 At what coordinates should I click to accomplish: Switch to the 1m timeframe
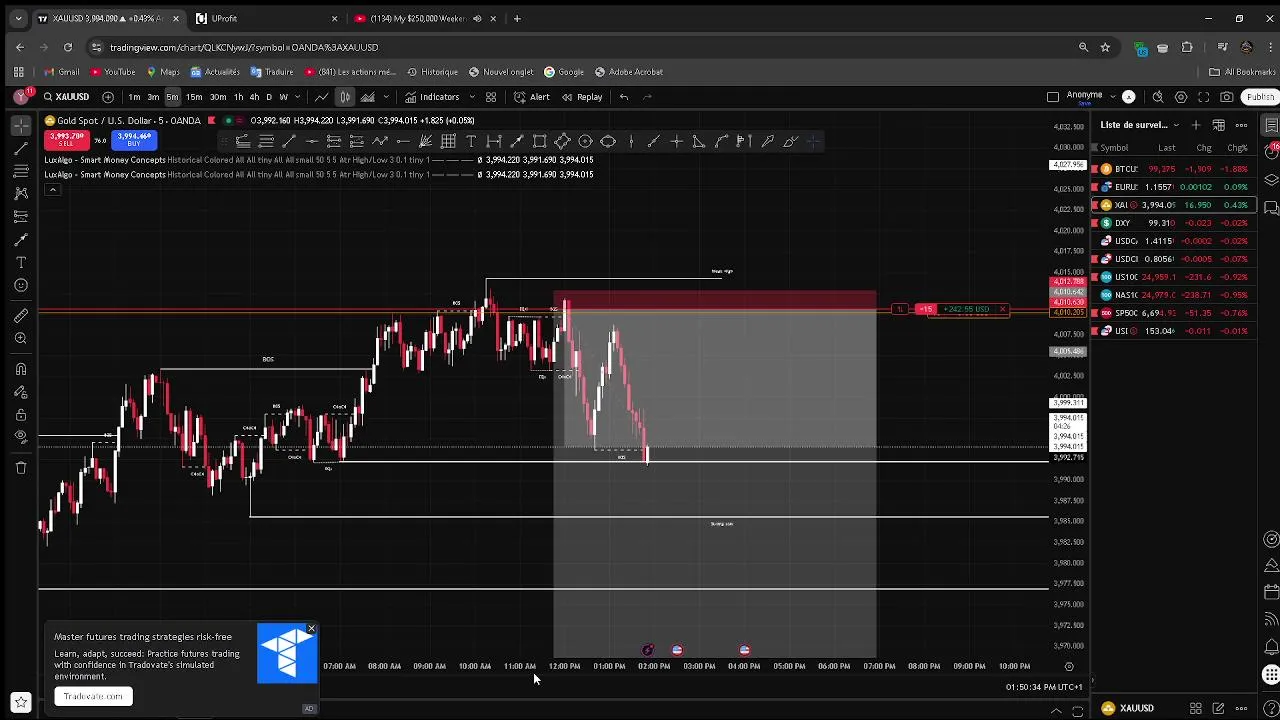click(x=134, y=97)
